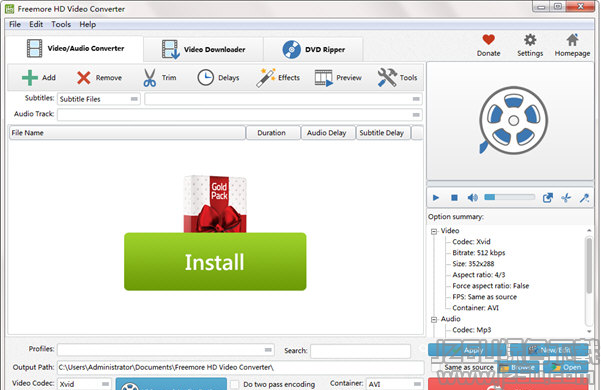Open the Tools menu
601x390 pixels.
coord(61,25)
